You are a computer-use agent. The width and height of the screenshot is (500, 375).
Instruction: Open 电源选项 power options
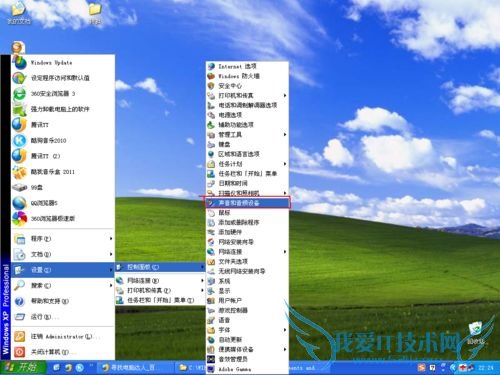[x=247, y=115]
